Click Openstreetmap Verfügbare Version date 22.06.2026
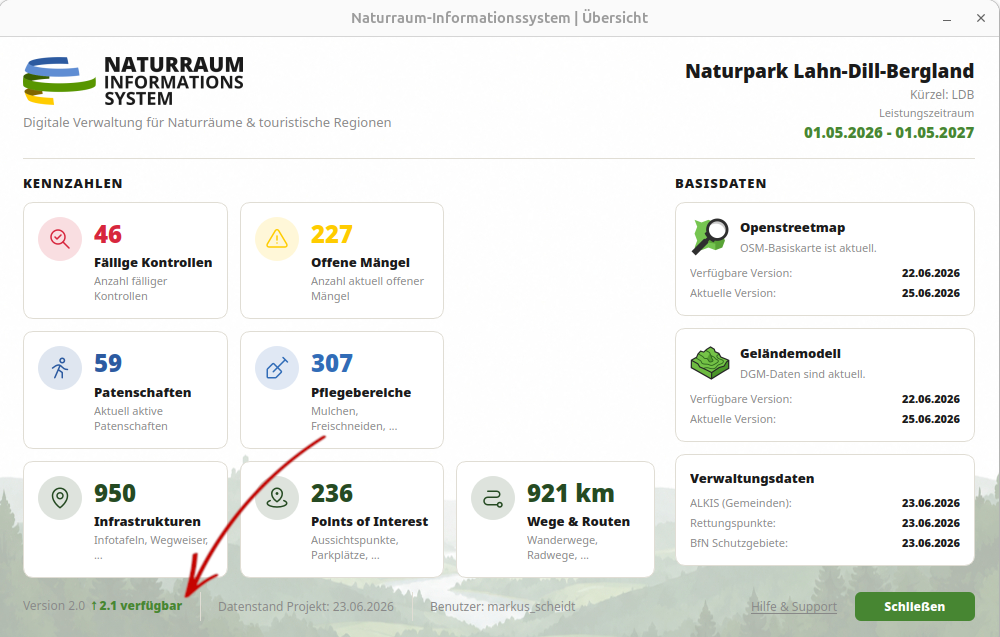 coord(930,273)
